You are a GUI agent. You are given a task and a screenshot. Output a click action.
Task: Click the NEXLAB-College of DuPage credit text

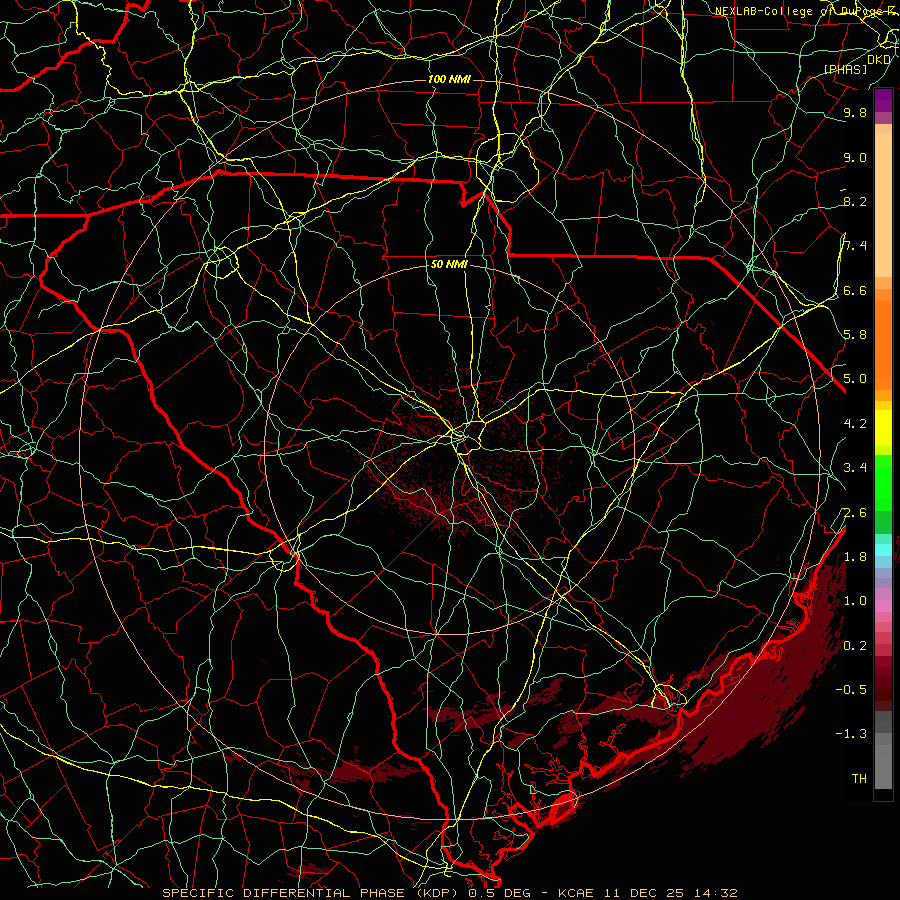(x=803, y=11)
